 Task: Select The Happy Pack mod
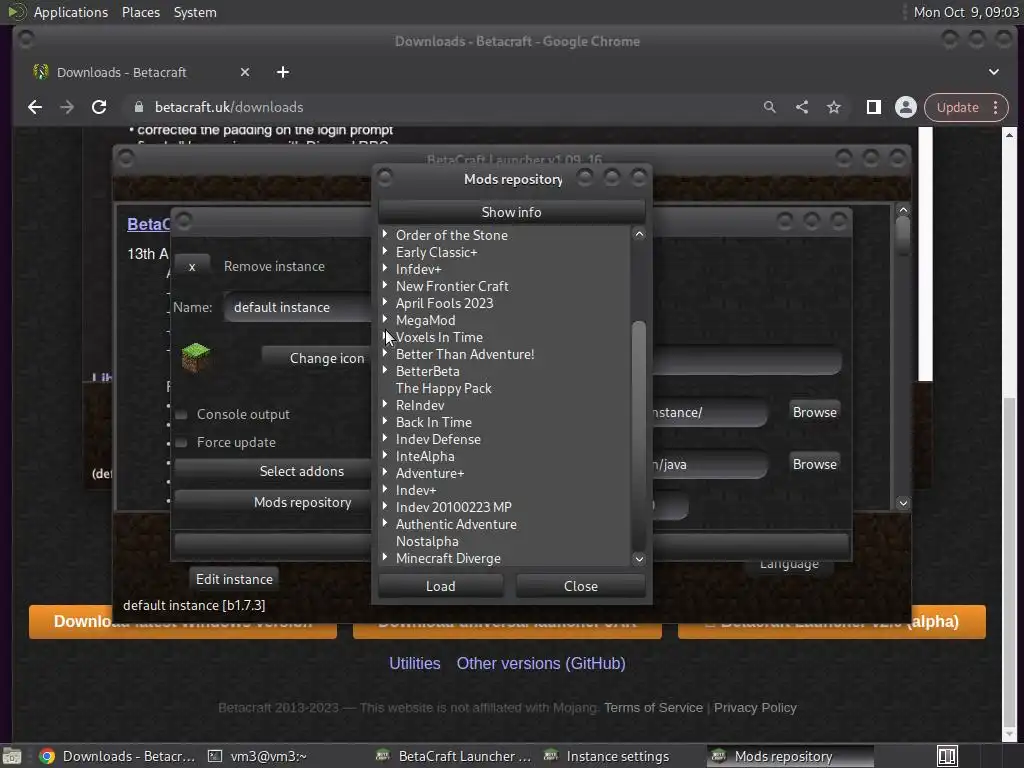click(x=443, y=389)
